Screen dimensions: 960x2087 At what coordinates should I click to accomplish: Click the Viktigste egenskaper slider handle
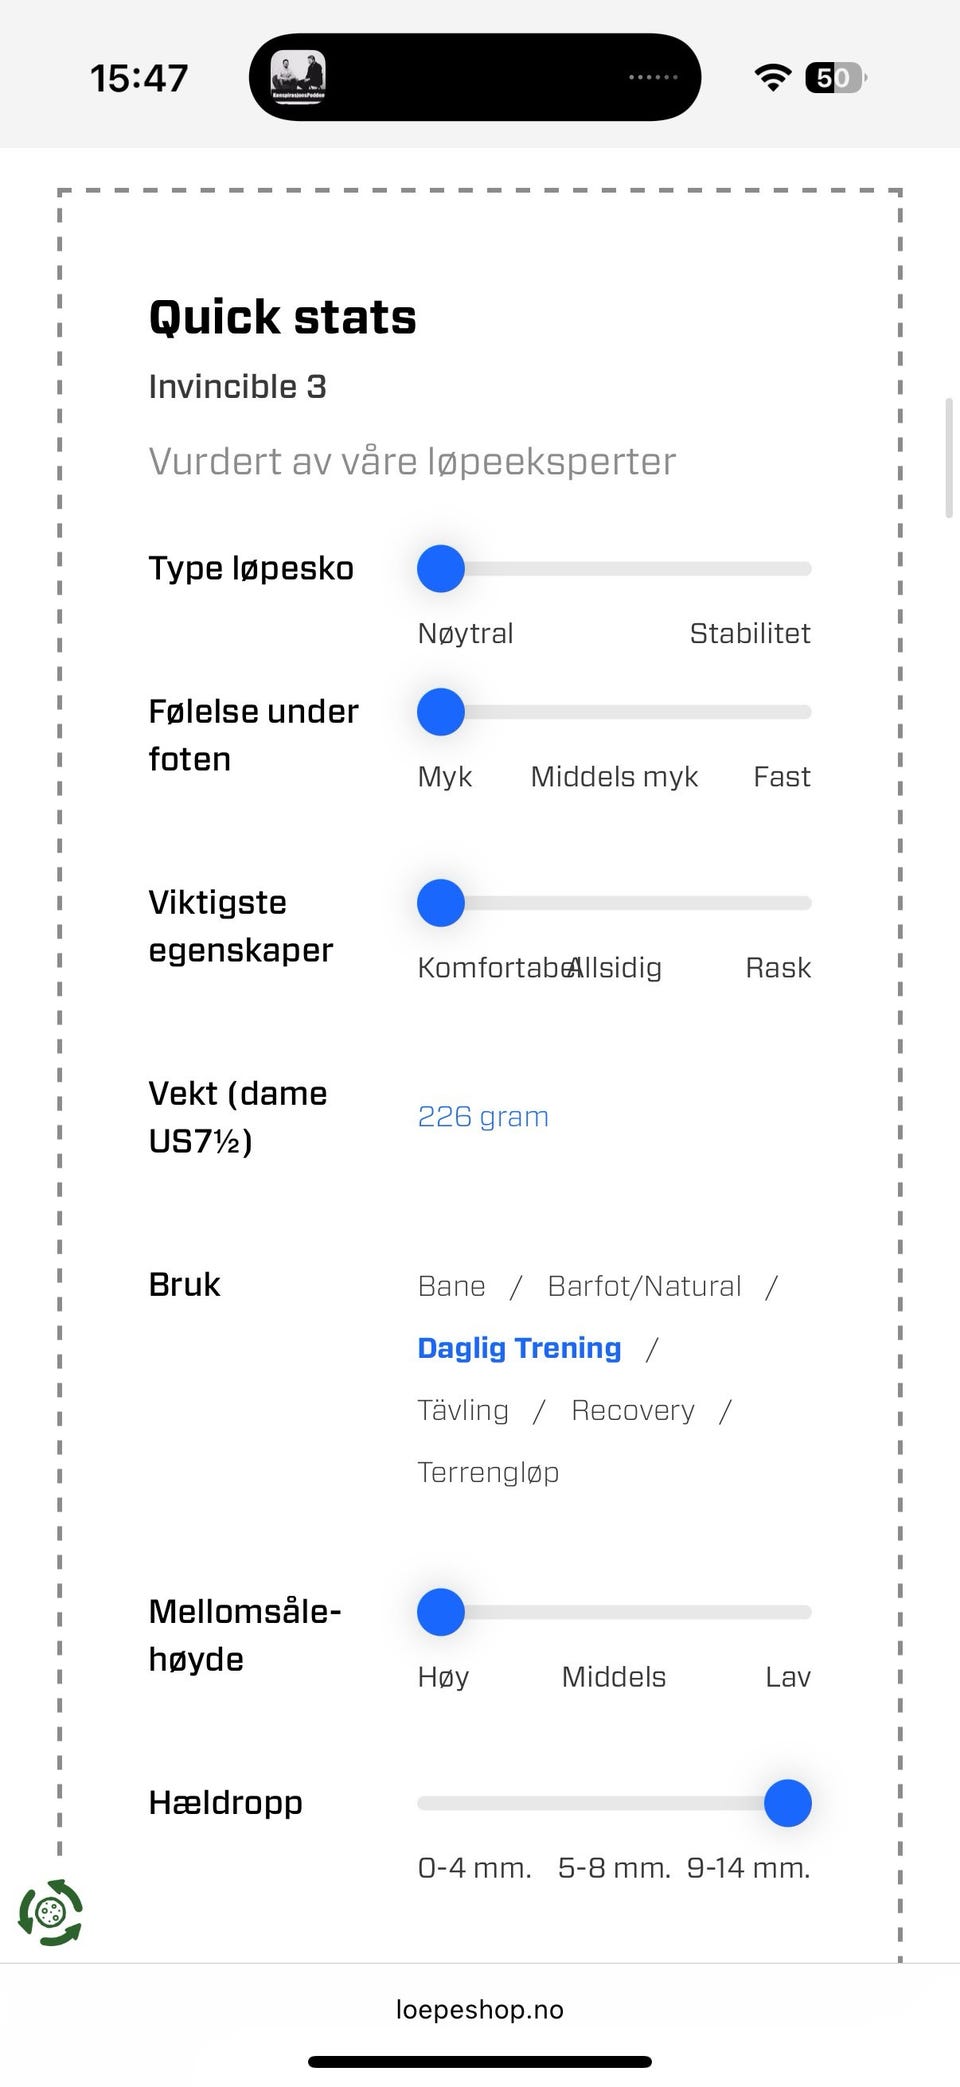(x=441, y=903)
